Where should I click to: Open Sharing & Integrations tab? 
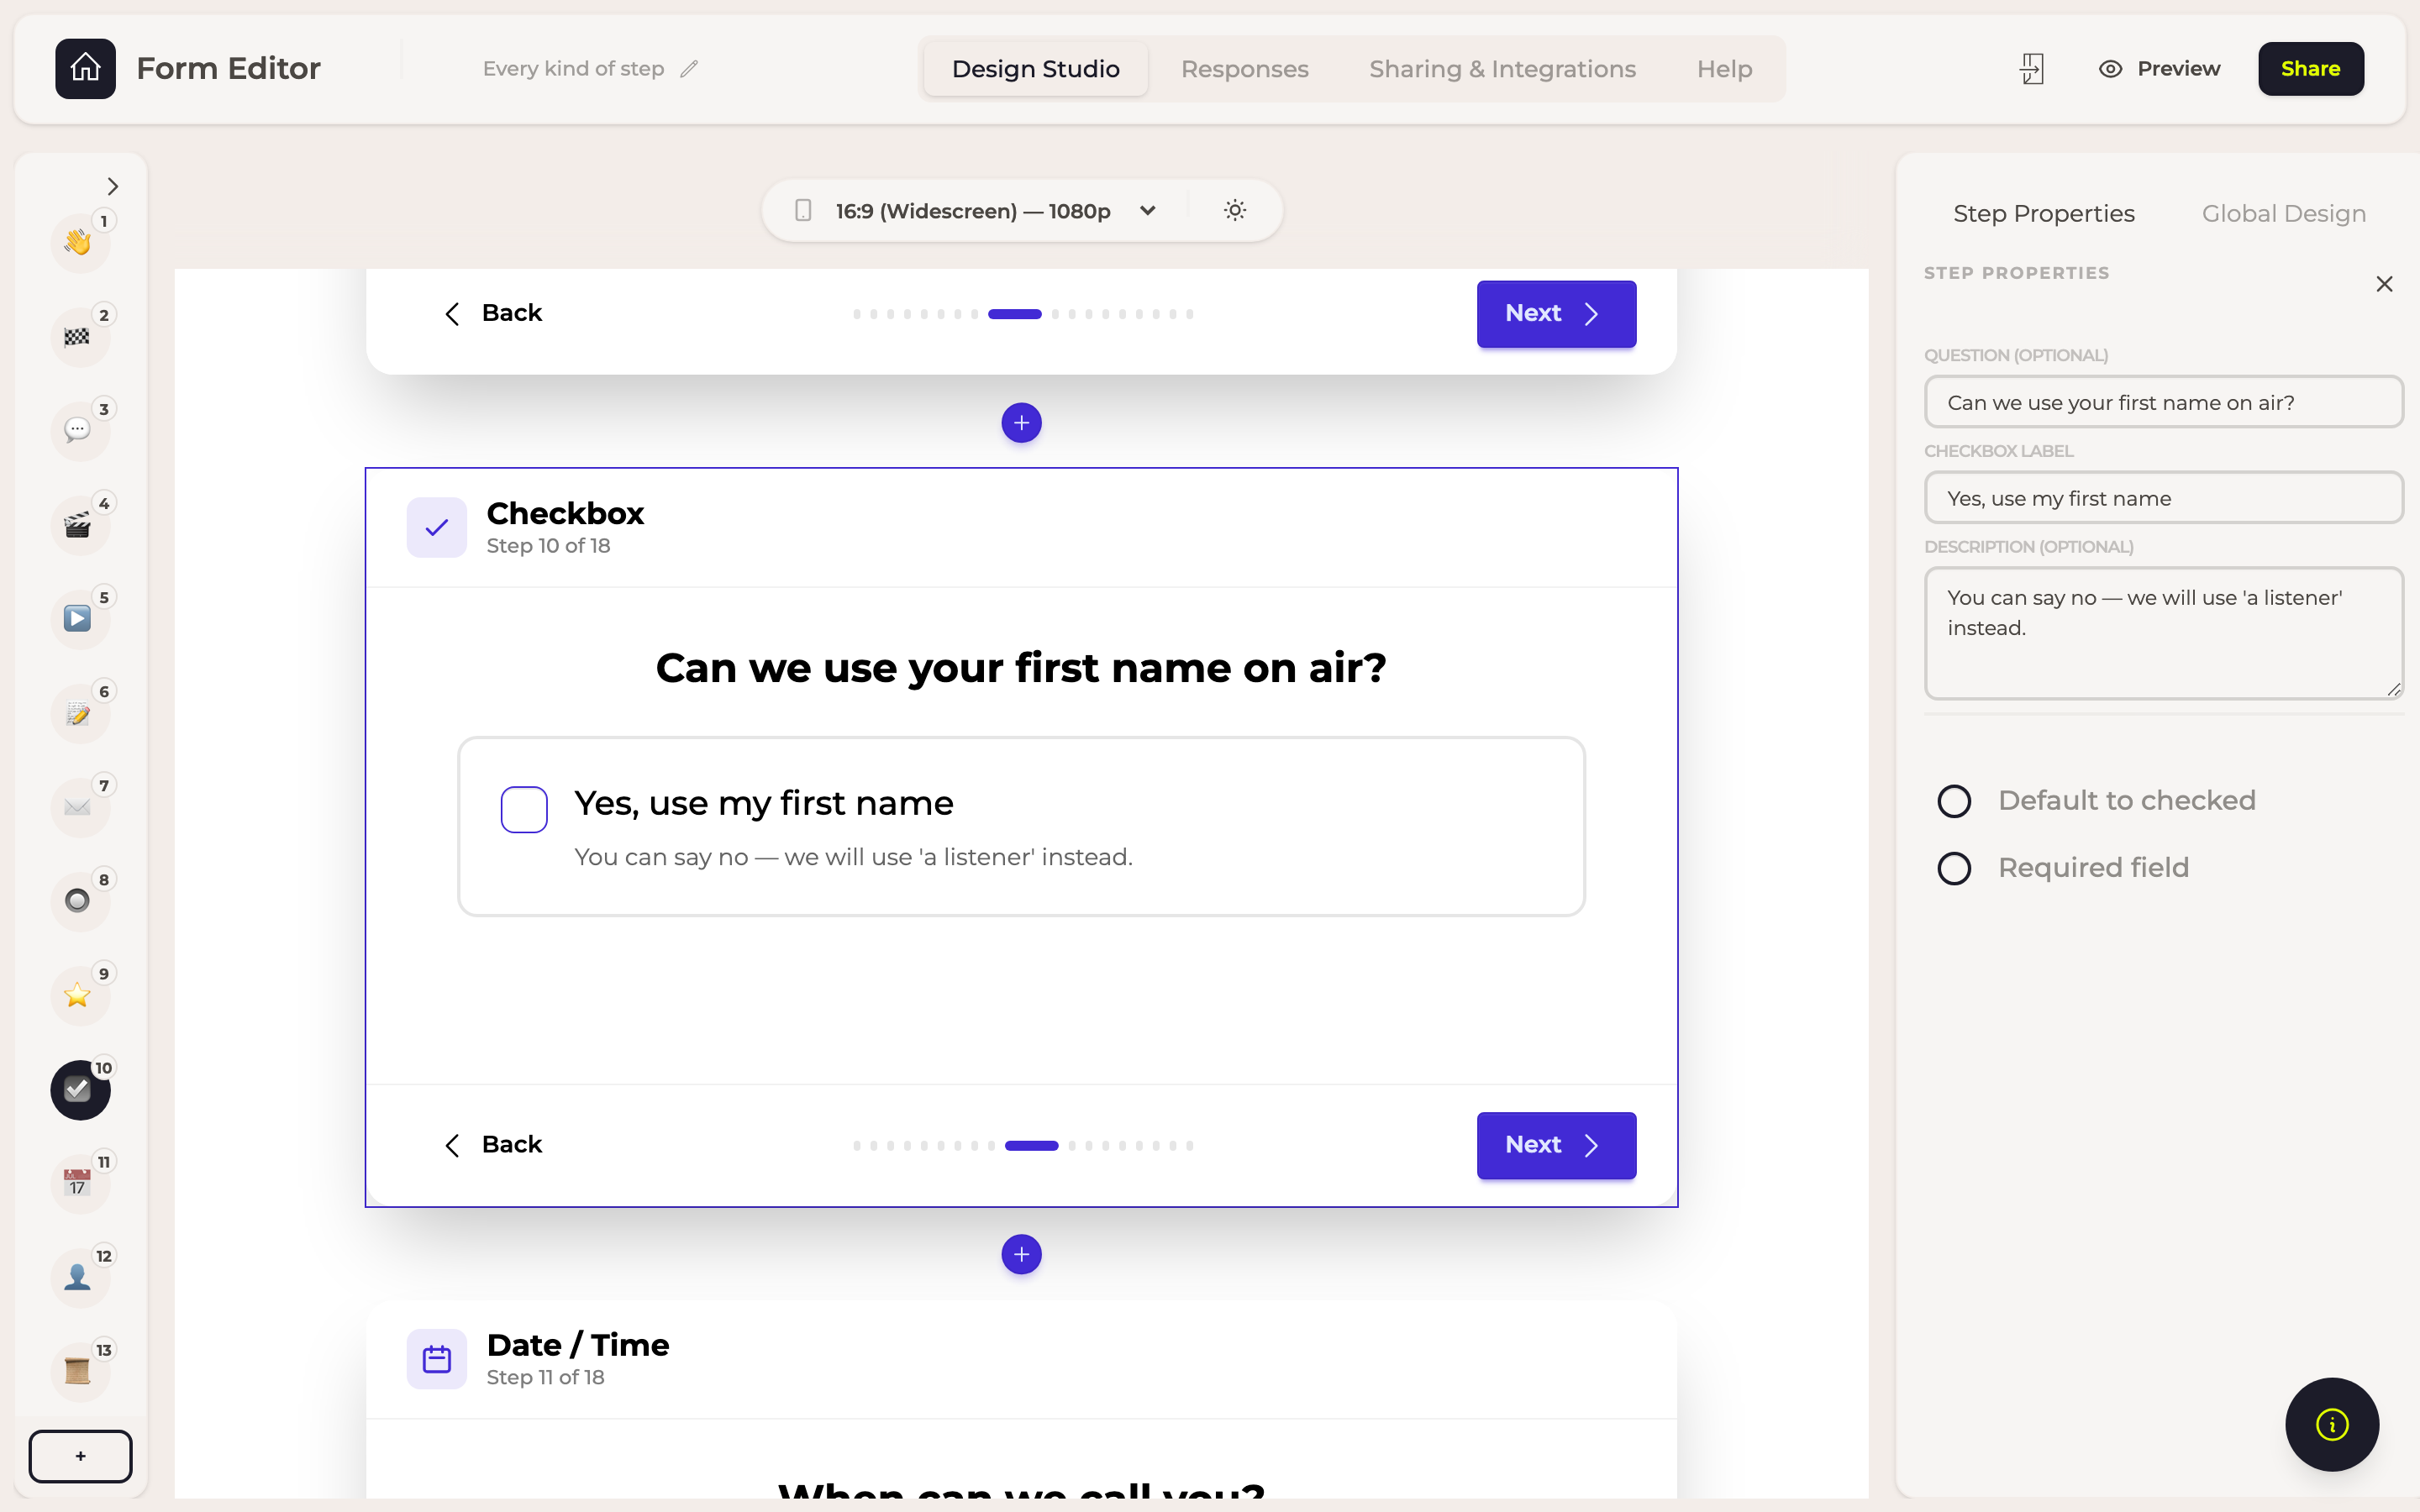1502,69
